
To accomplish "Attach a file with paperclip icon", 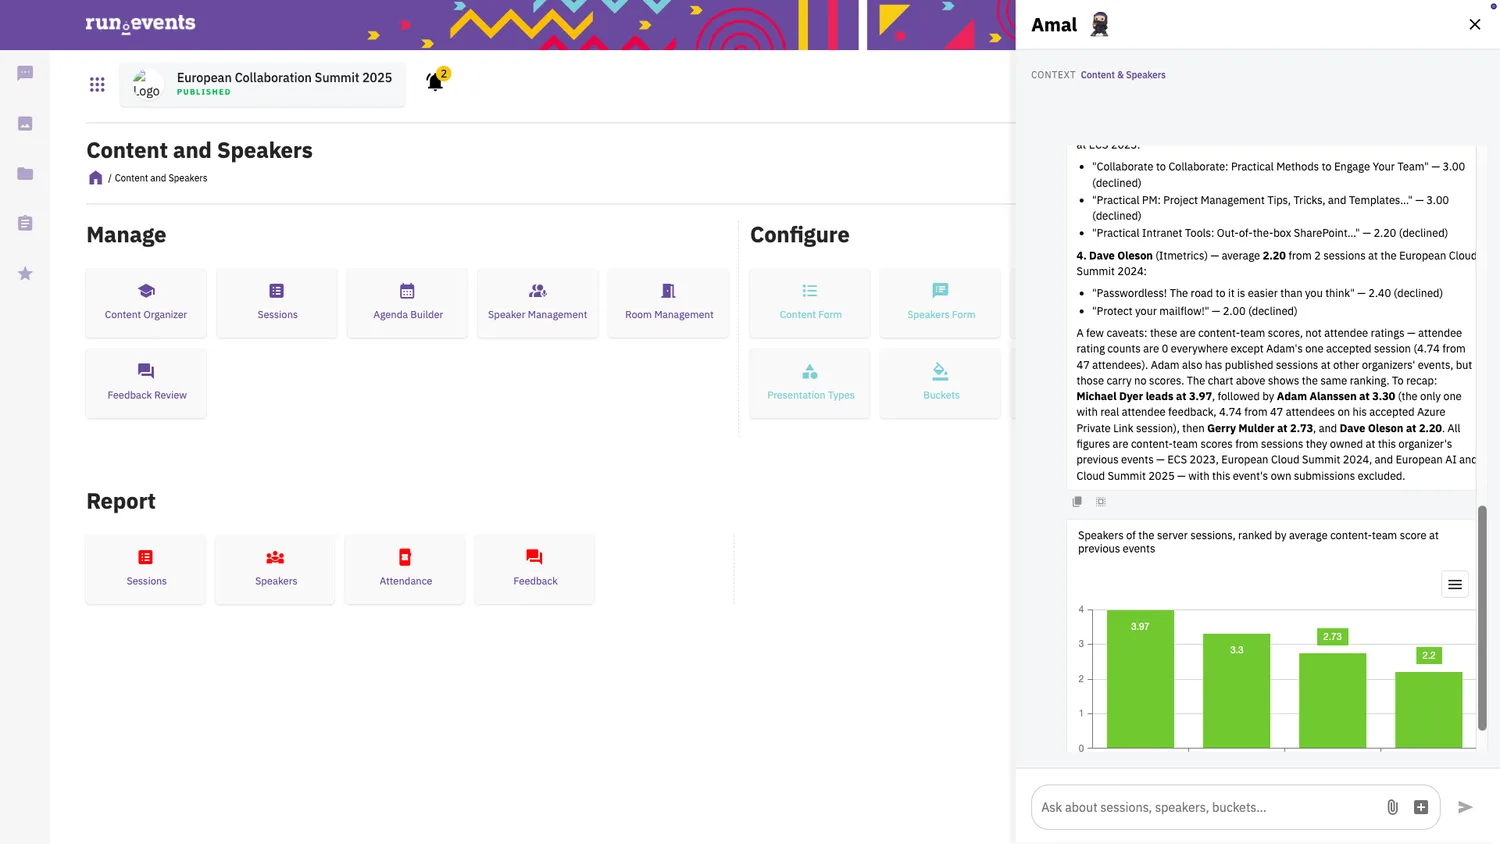I will point(1392,807).
